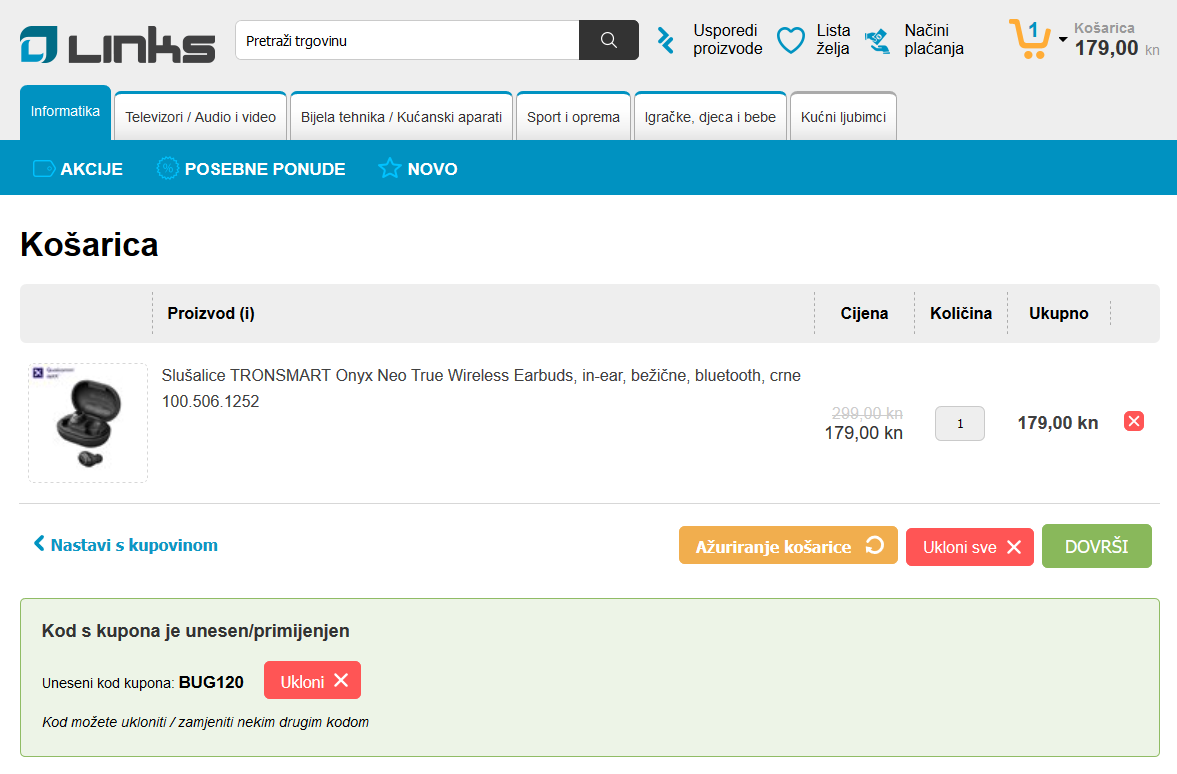Viewport: 1177px width, 774px height.
Task: Expand the cart dropdown arrow
Action: (x=1062, y=40)
